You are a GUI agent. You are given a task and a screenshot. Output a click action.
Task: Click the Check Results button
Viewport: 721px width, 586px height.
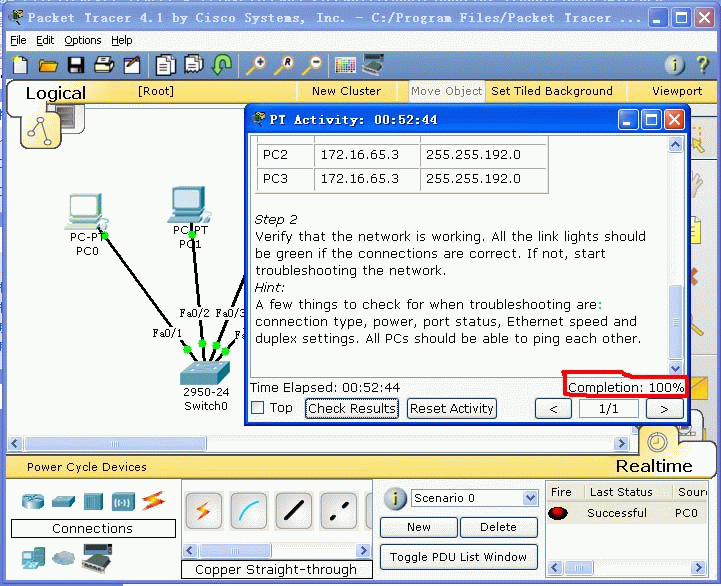pos(352,408)
